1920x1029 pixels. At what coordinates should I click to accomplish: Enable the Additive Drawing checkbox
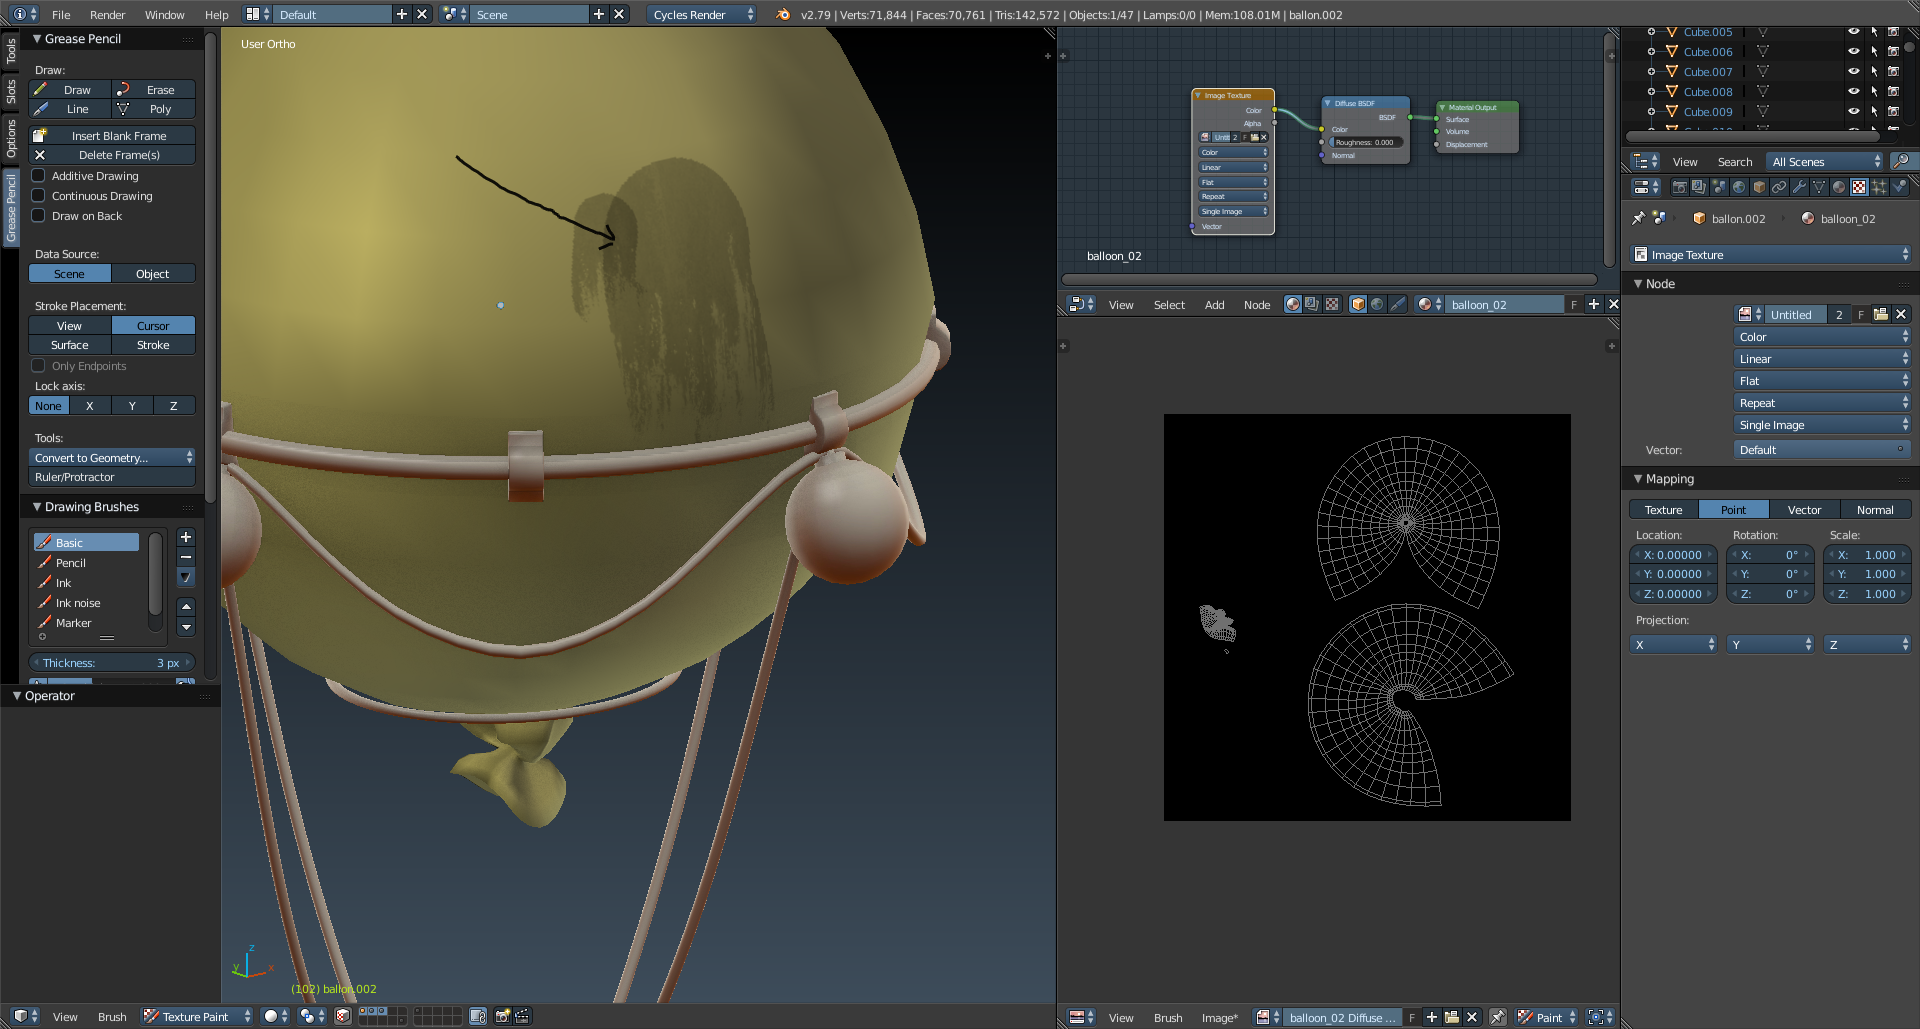39,176
